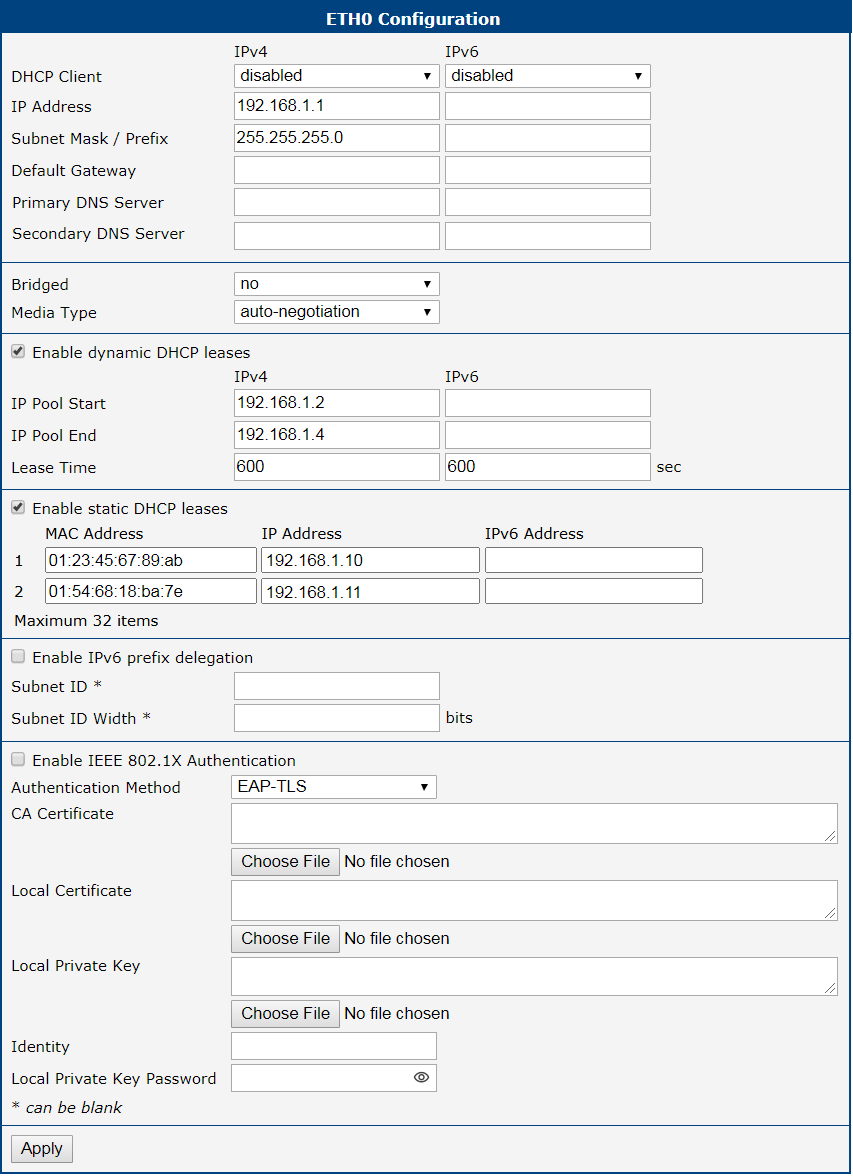This screenshot has width=853, height=1176.
Task: Click the Local Certificate text area
Action: [x=534, y=900]
